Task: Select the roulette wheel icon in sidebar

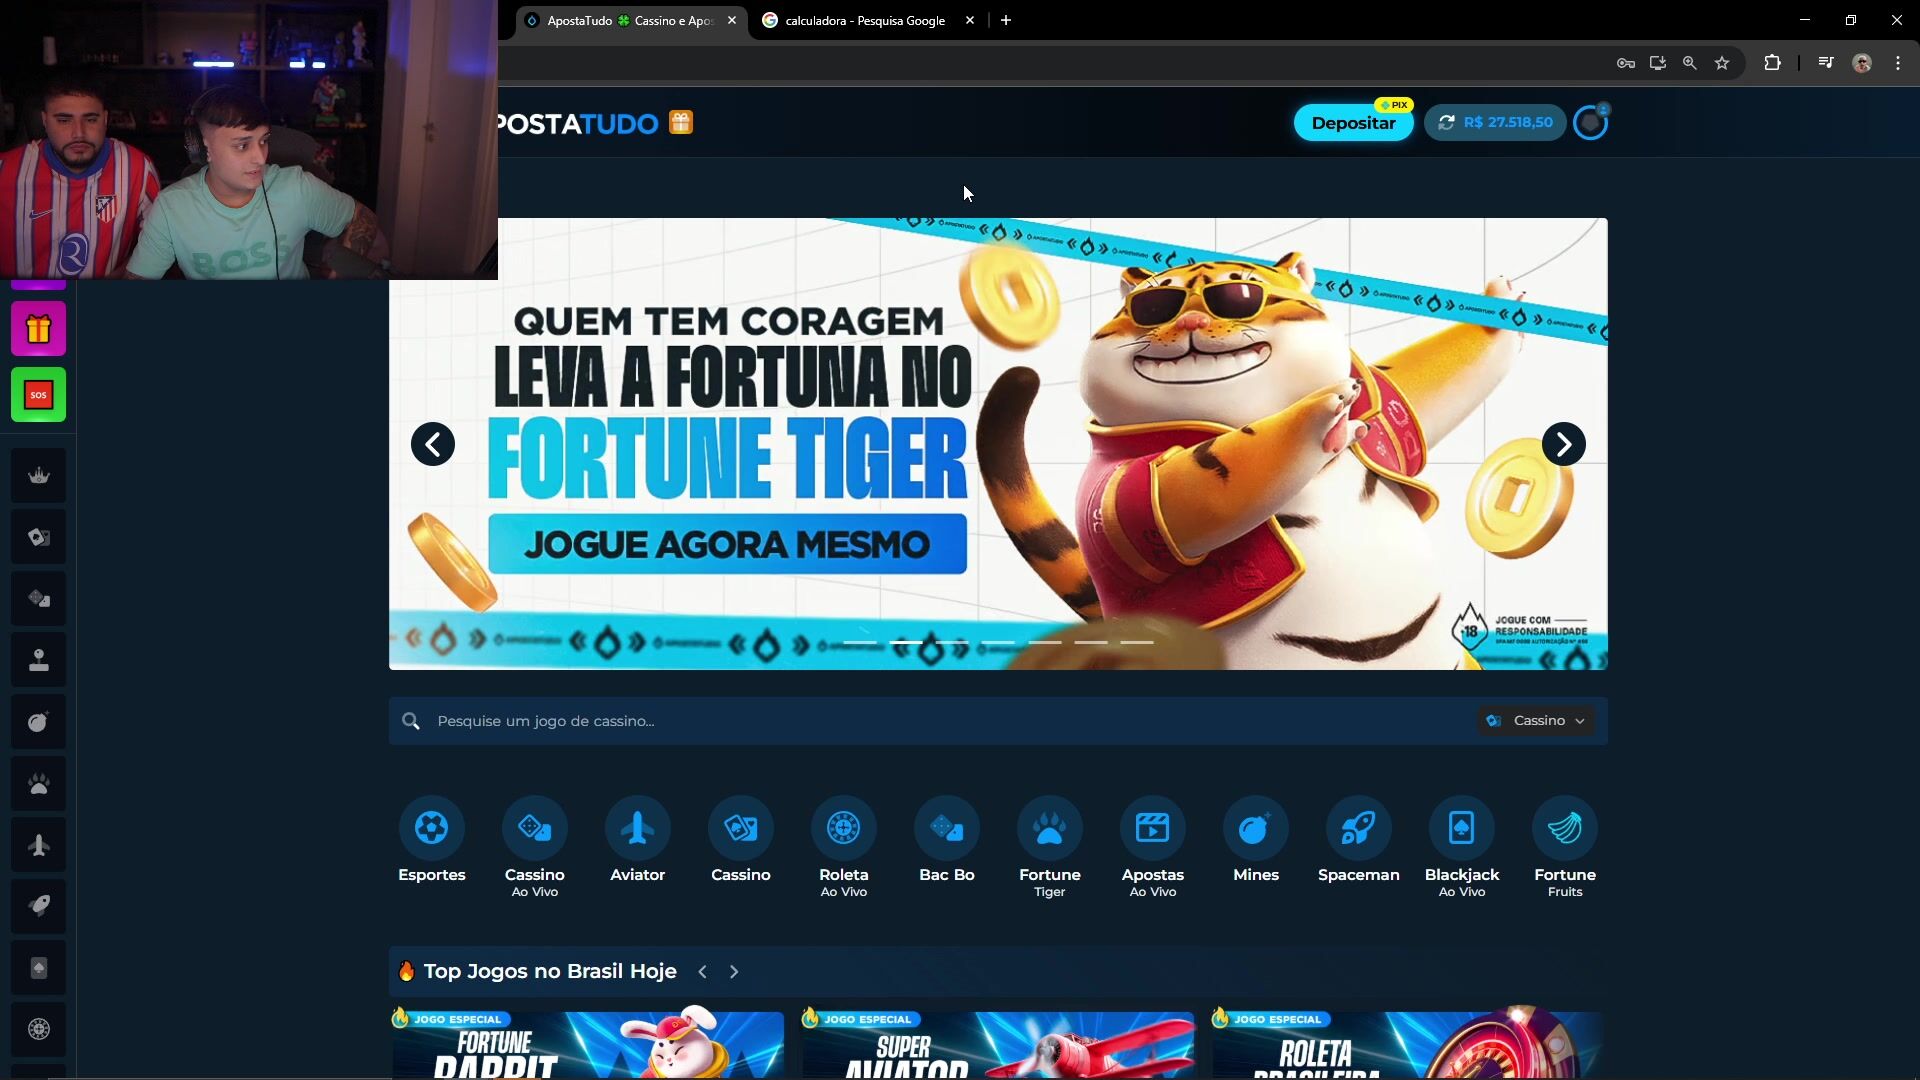Action: coord(39,1029)
